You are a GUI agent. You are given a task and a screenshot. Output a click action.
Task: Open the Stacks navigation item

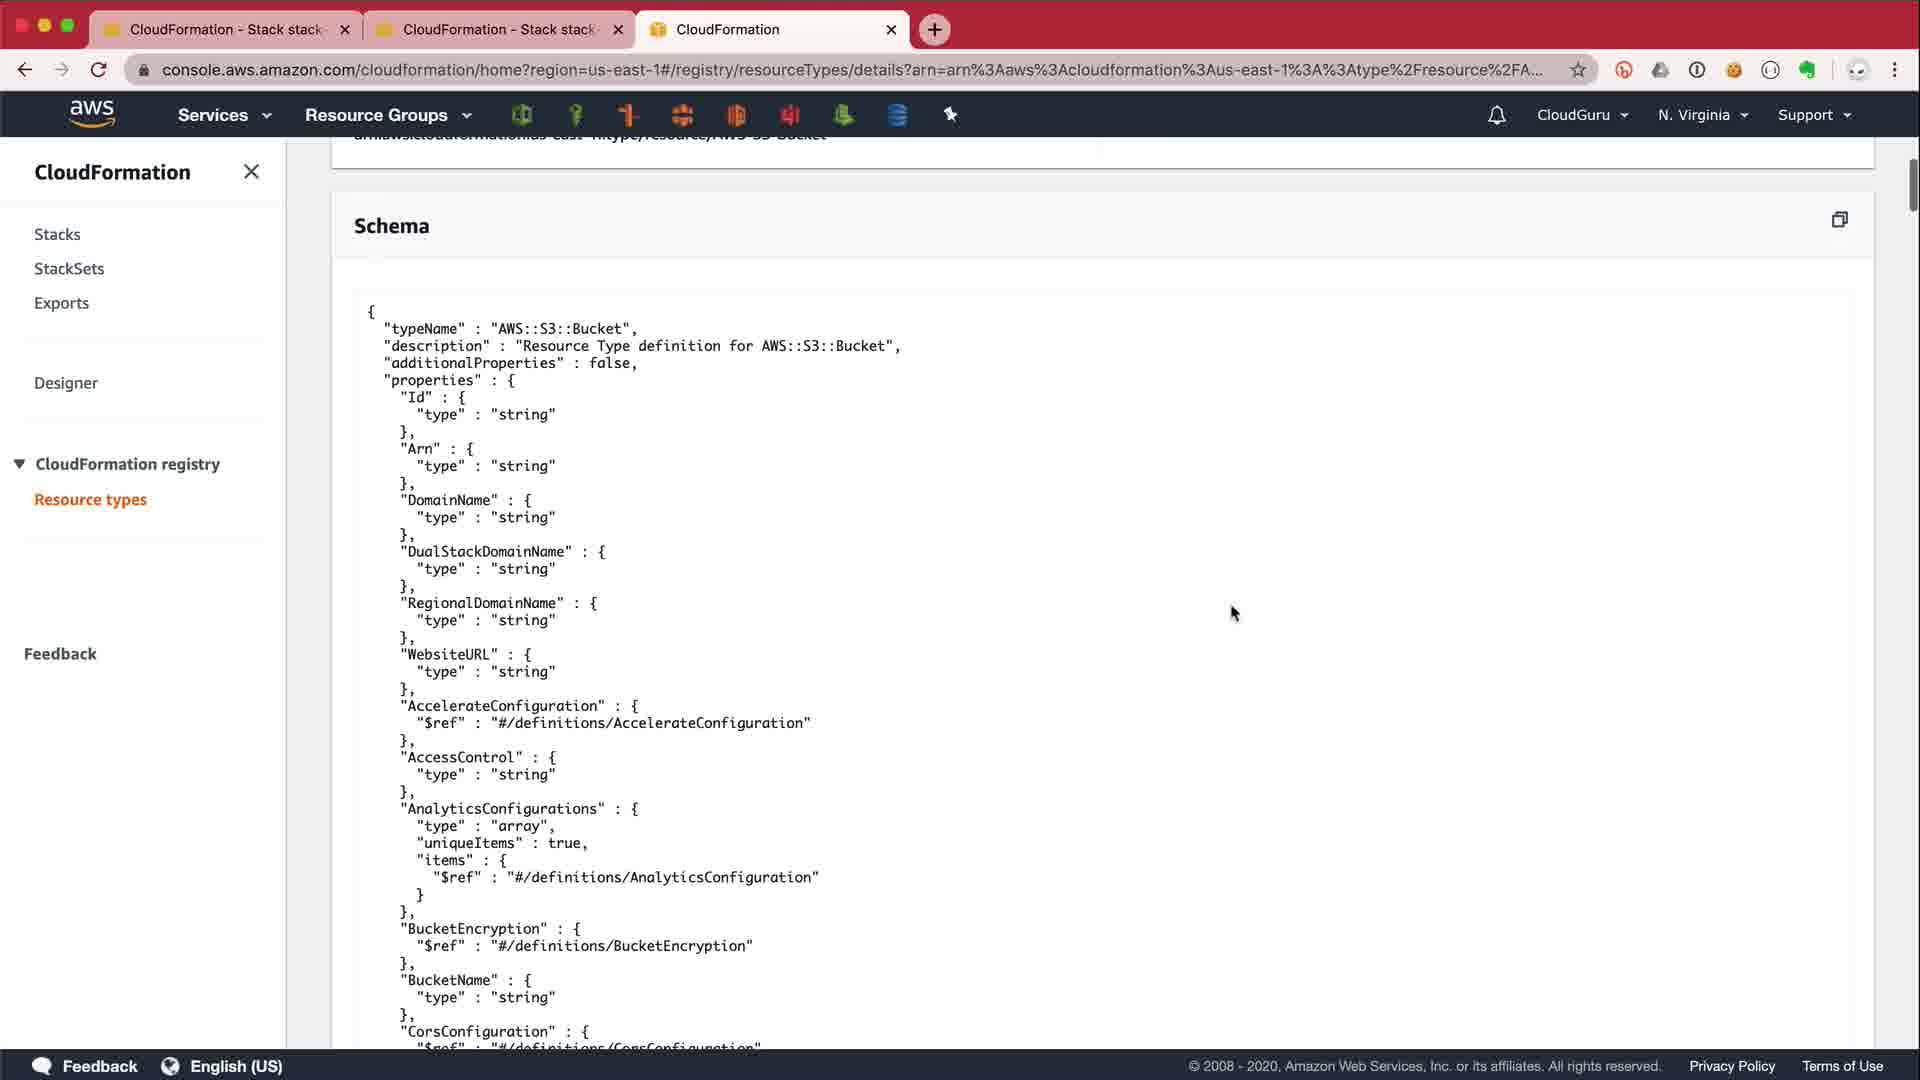coord(57,234)
